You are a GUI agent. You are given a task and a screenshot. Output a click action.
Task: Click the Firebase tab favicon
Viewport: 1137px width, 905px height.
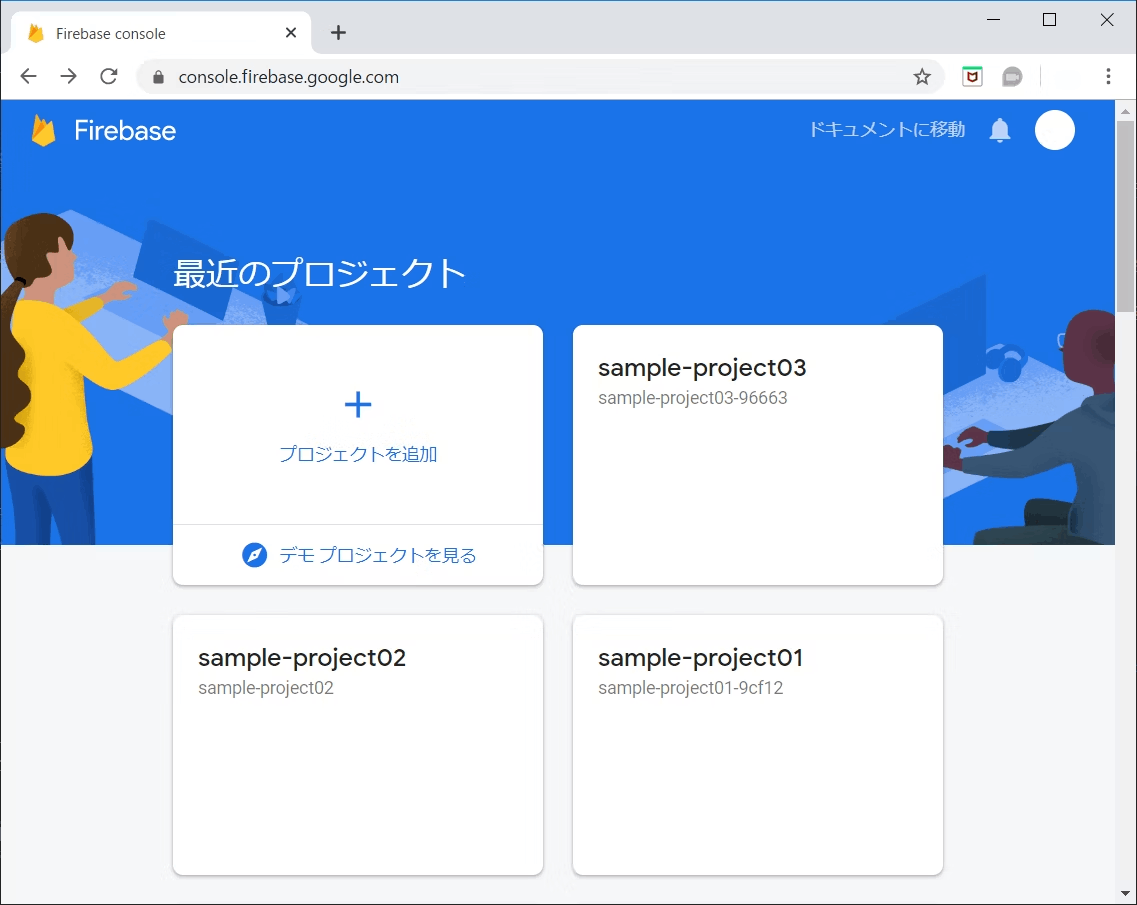[36, 33]
